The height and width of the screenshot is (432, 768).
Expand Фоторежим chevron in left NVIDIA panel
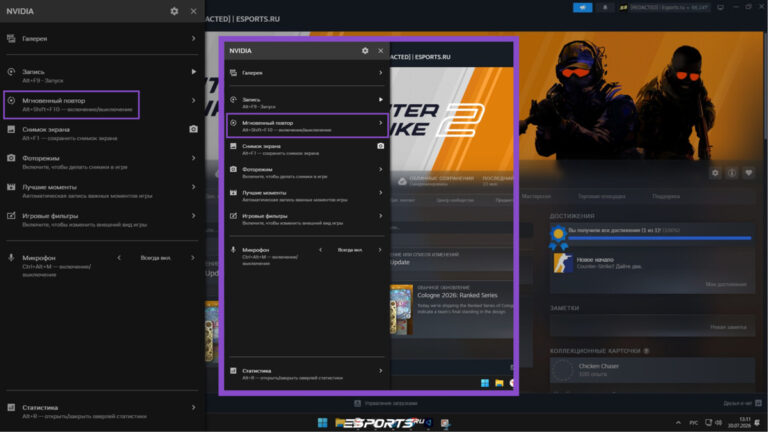pyautogui.click(x=193, y=158)
